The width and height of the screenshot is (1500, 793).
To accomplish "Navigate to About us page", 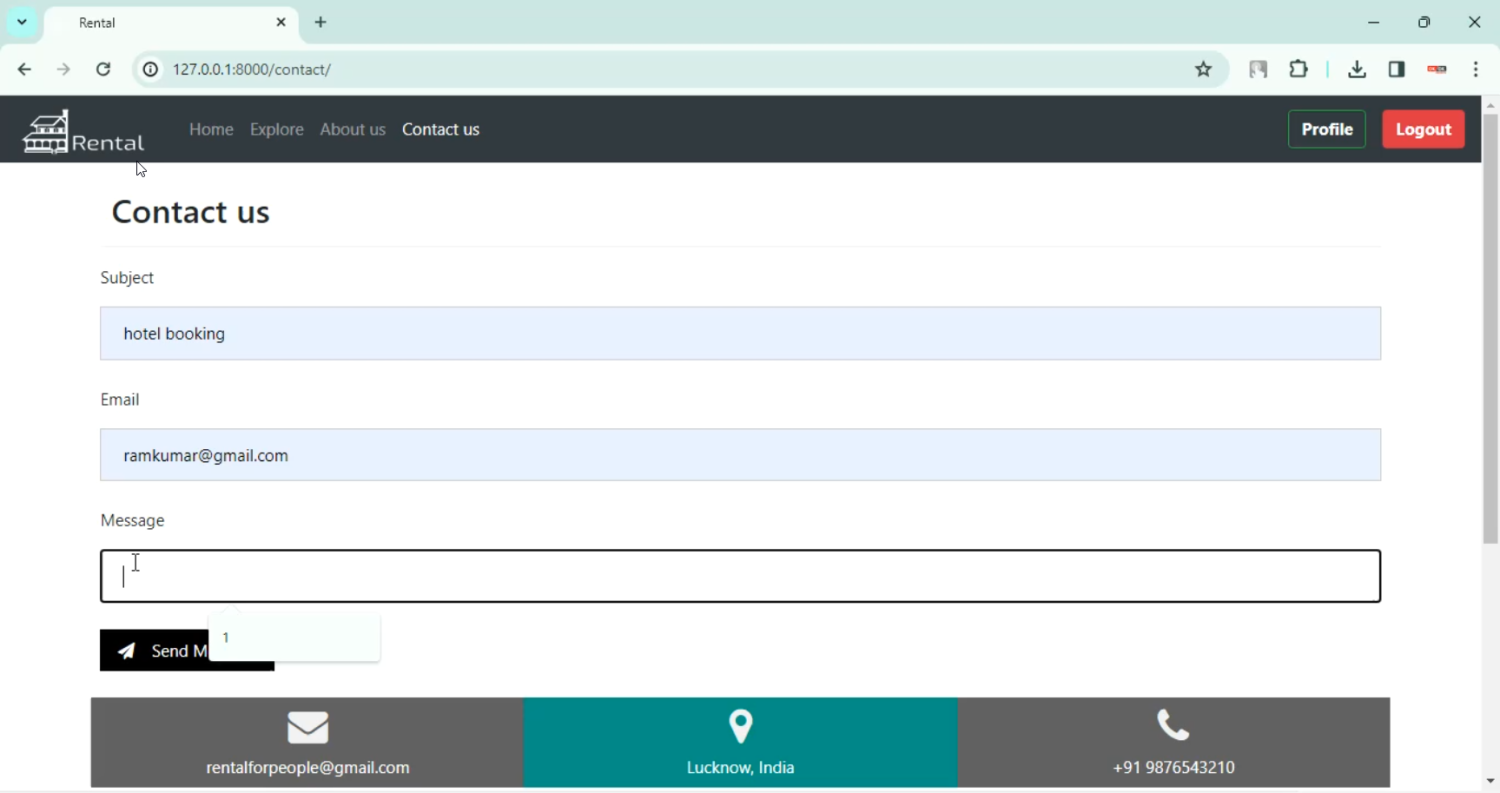I will coord(352,129).
